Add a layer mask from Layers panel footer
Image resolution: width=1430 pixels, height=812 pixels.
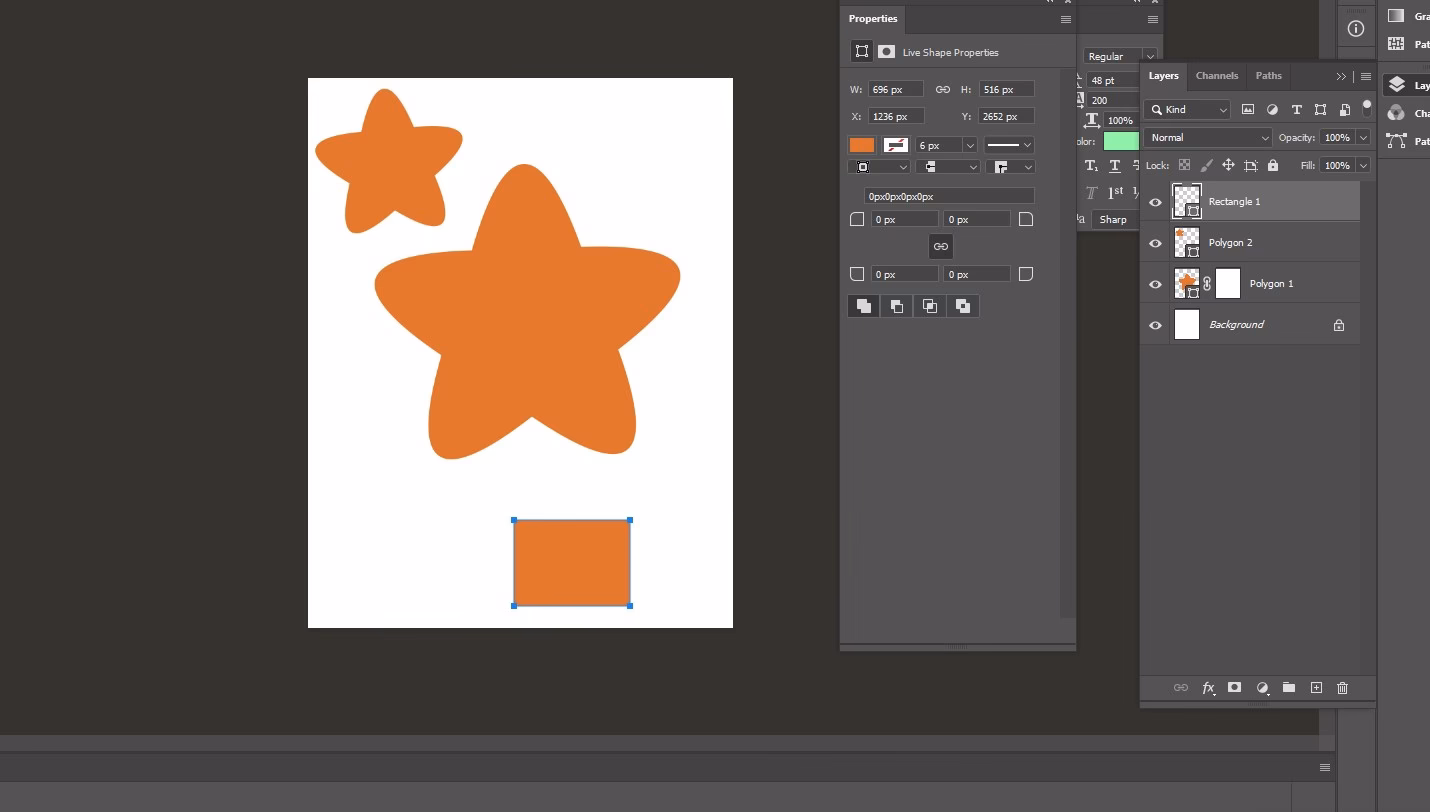1234,688
